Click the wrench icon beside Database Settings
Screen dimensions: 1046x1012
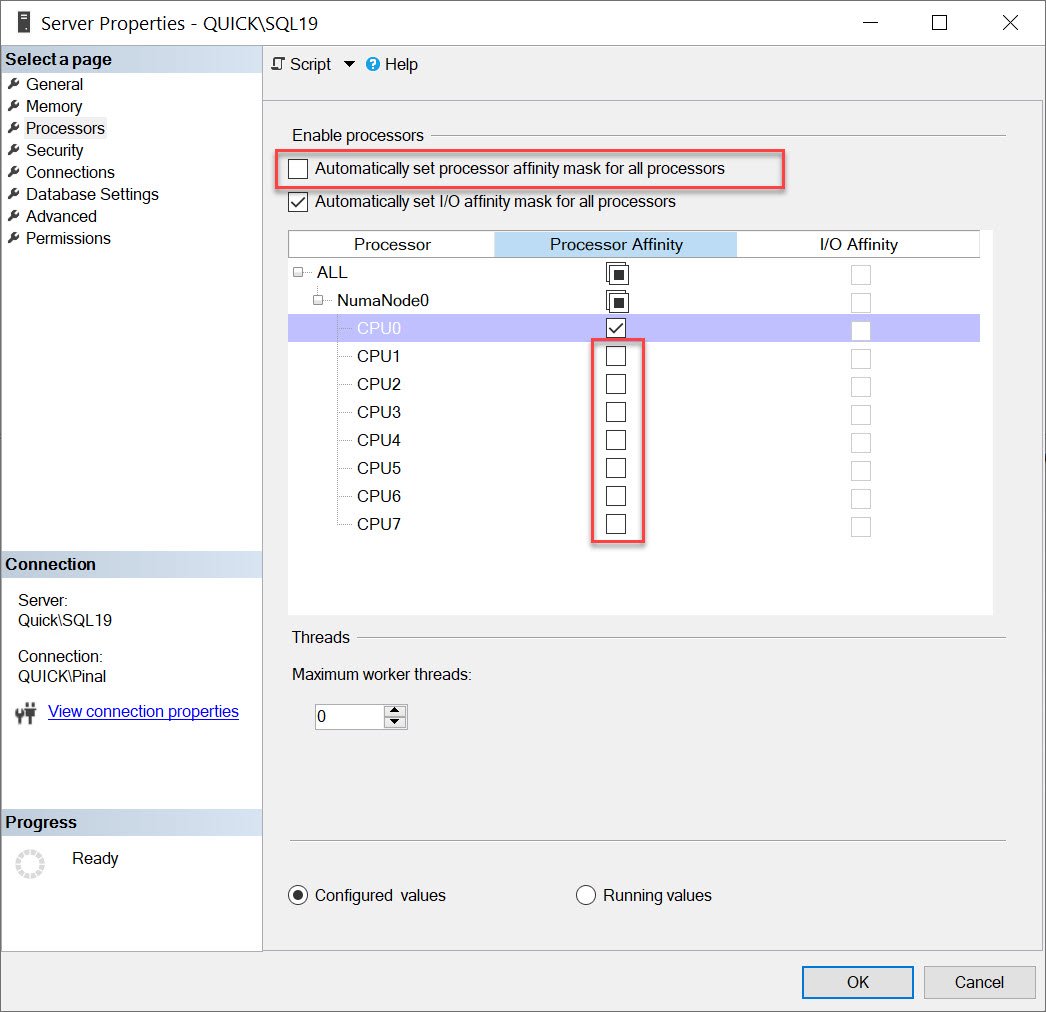pos(14,194)
